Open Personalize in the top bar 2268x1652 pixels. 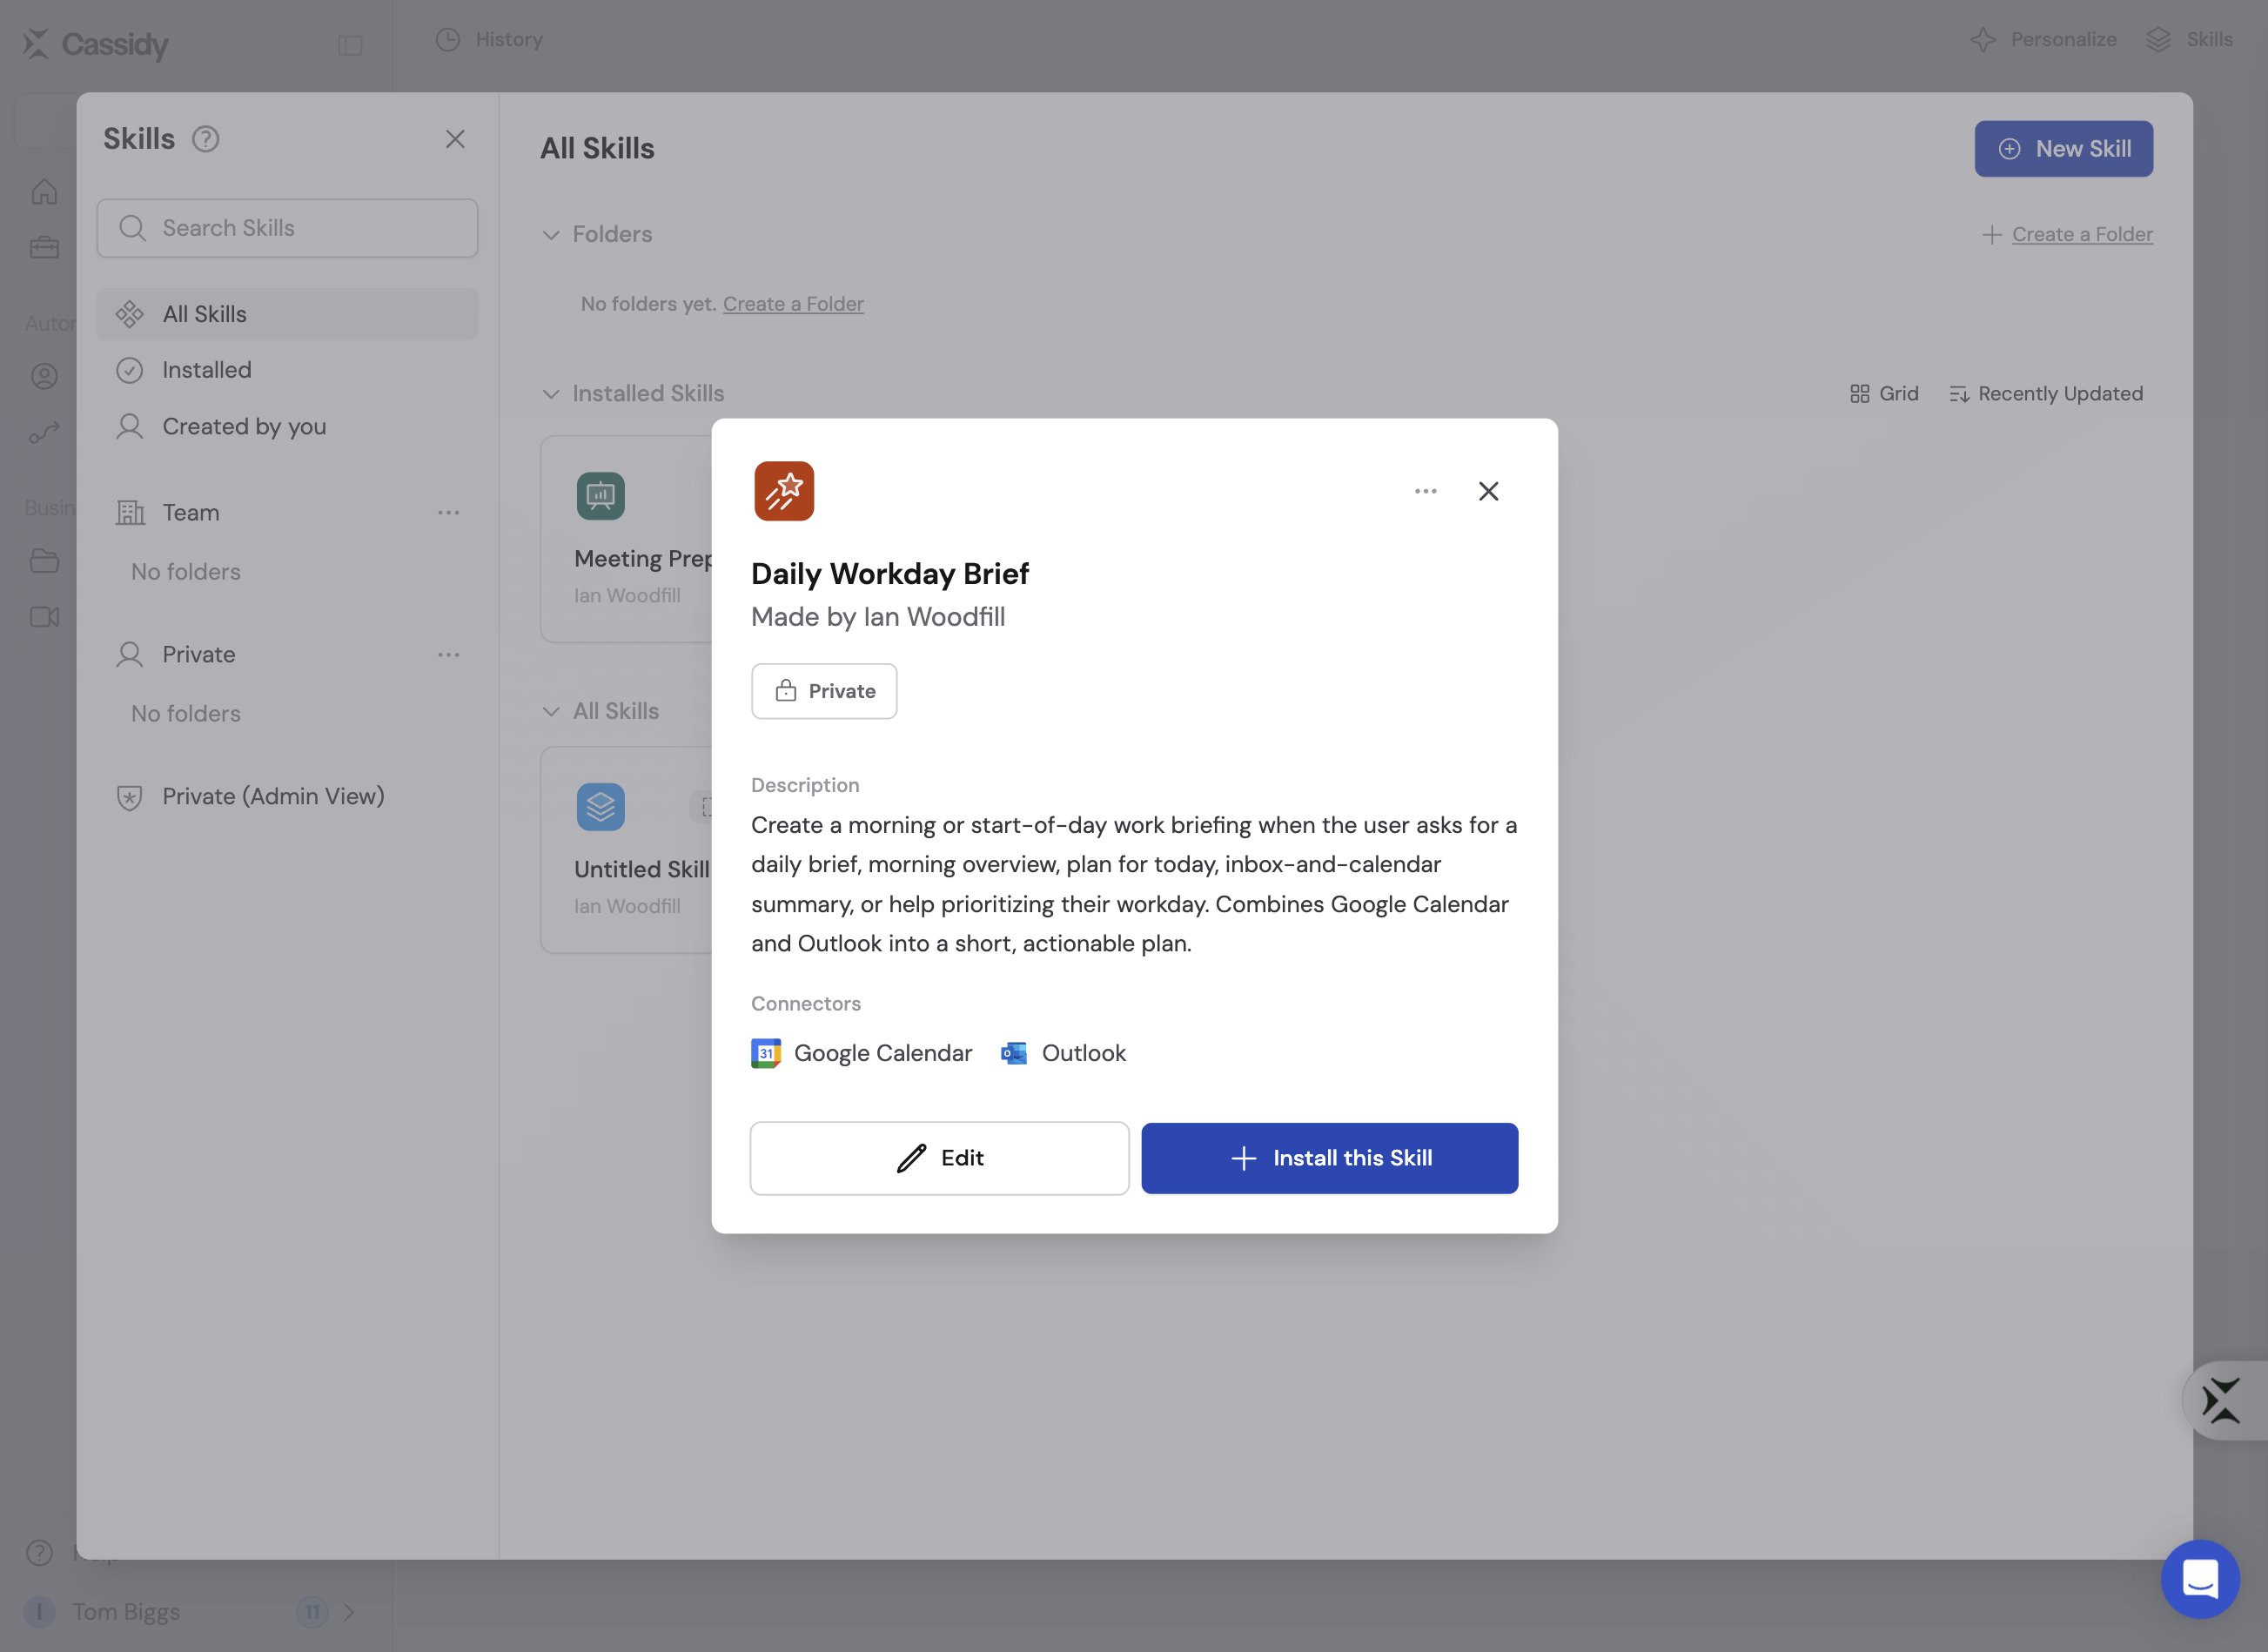pyautogui.click(x=2044, y=40)
